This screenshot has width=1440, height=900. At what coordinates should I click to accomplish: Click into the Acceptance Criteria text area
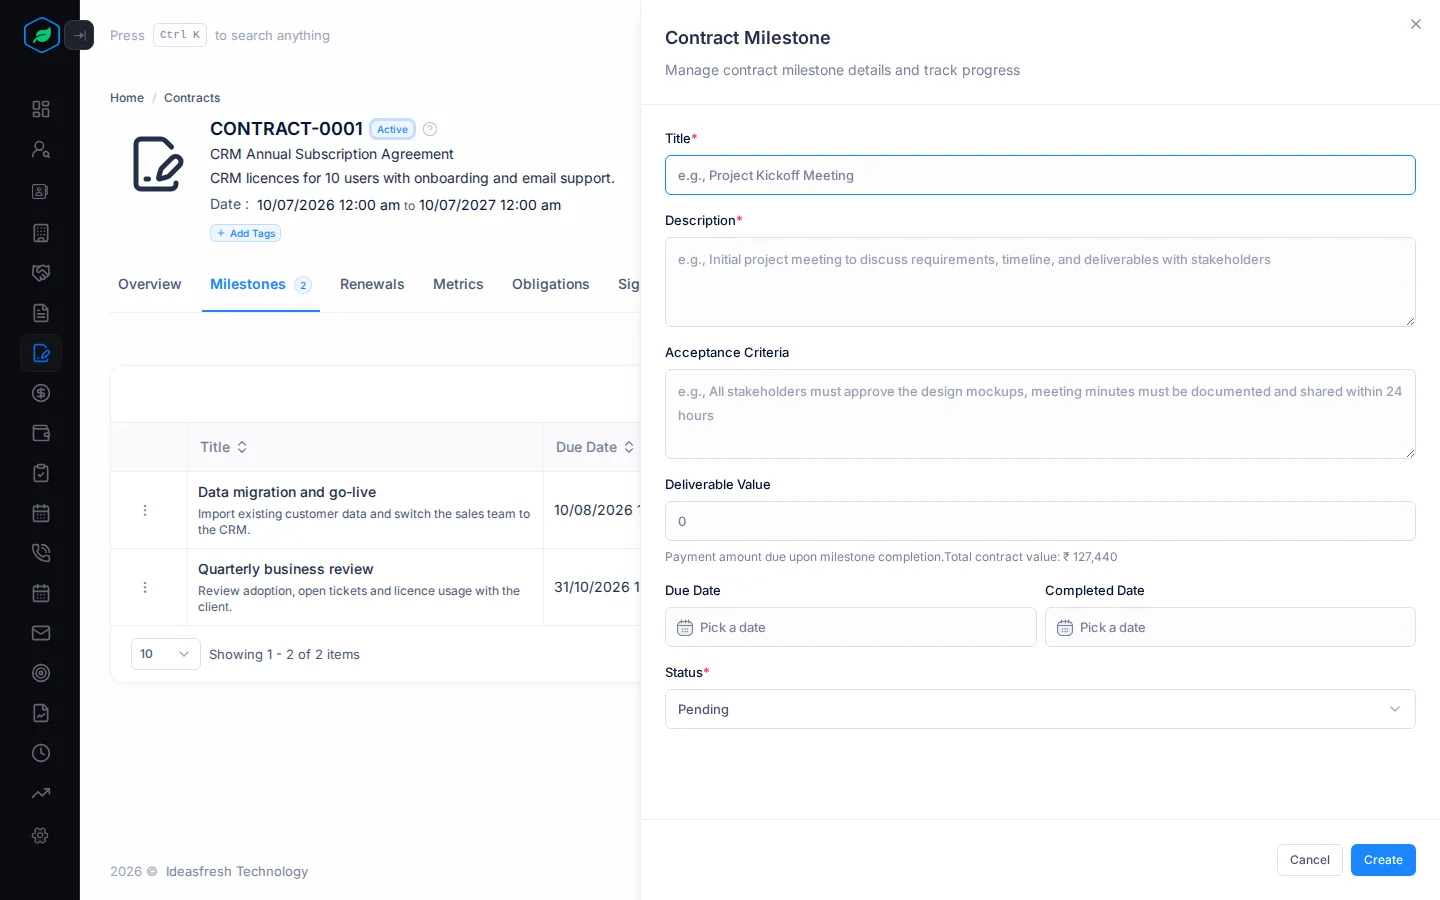click(1040, 414)
